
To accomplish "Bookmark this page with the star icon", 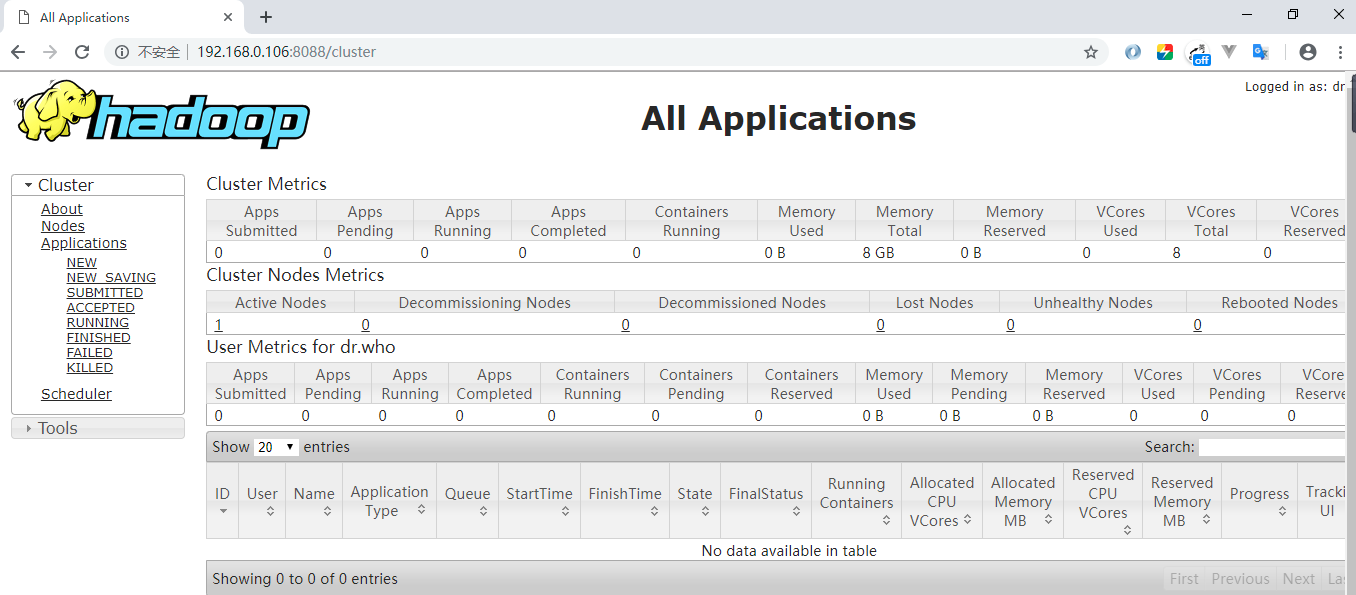I will click(1090, 52).
